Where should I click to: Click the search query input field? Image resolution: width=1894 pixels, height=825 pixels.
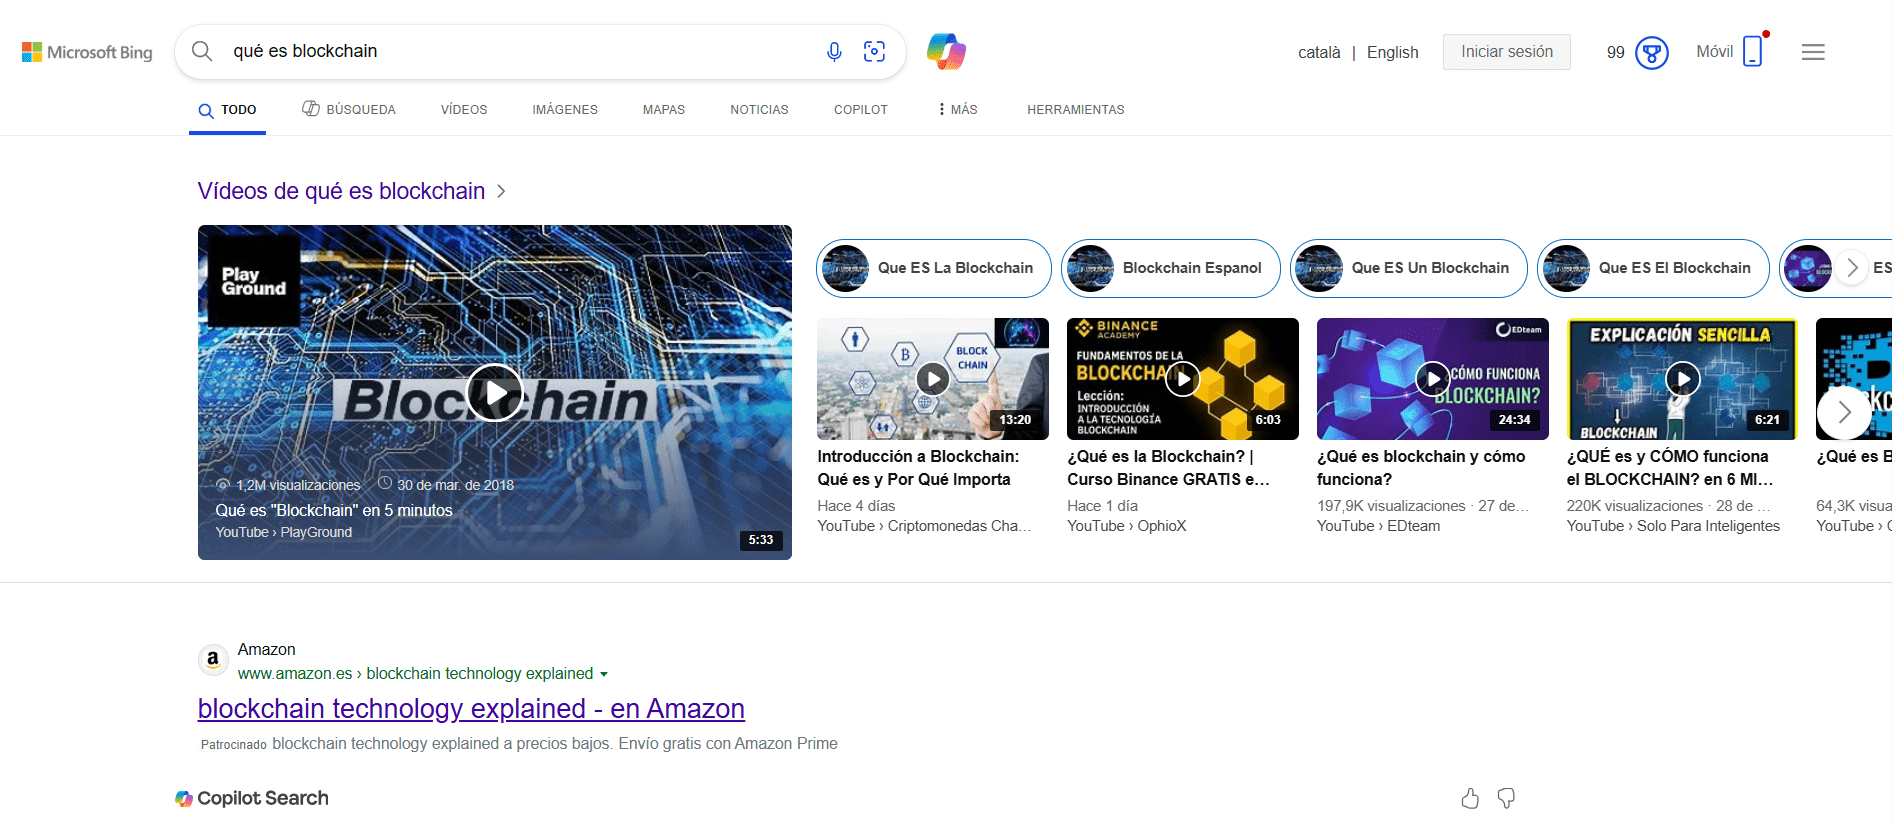(520, 51)
